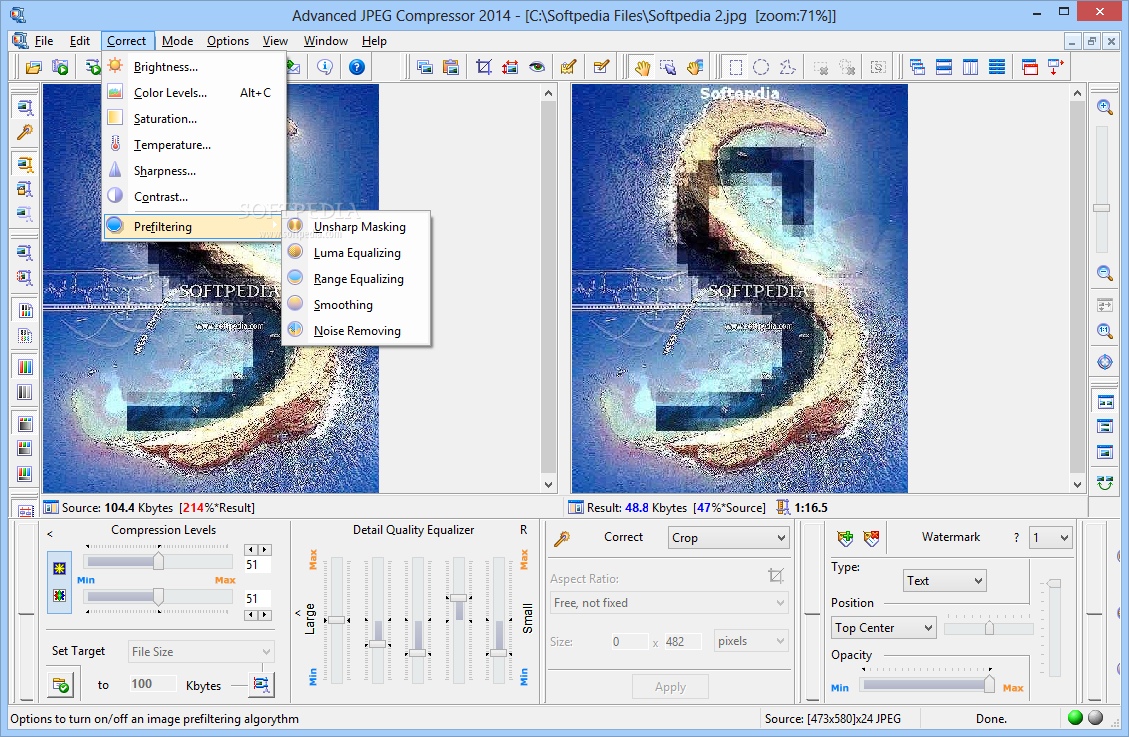The height and width of the screenshot is (737, 1129).
Task: Click the blue question-mark help toolbar icon
Action: (x=356, y=68)
